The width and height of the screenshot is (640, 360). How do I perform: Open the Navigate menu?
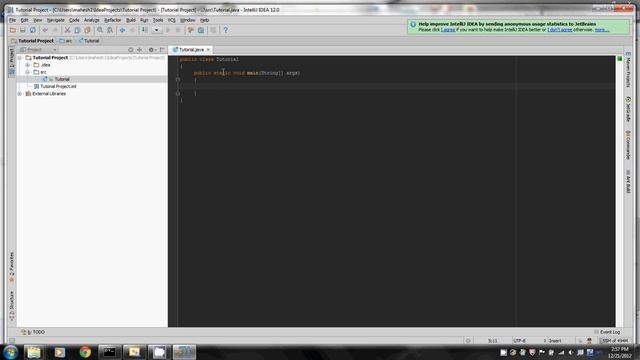pyautogui.click(x=56, y=20)
